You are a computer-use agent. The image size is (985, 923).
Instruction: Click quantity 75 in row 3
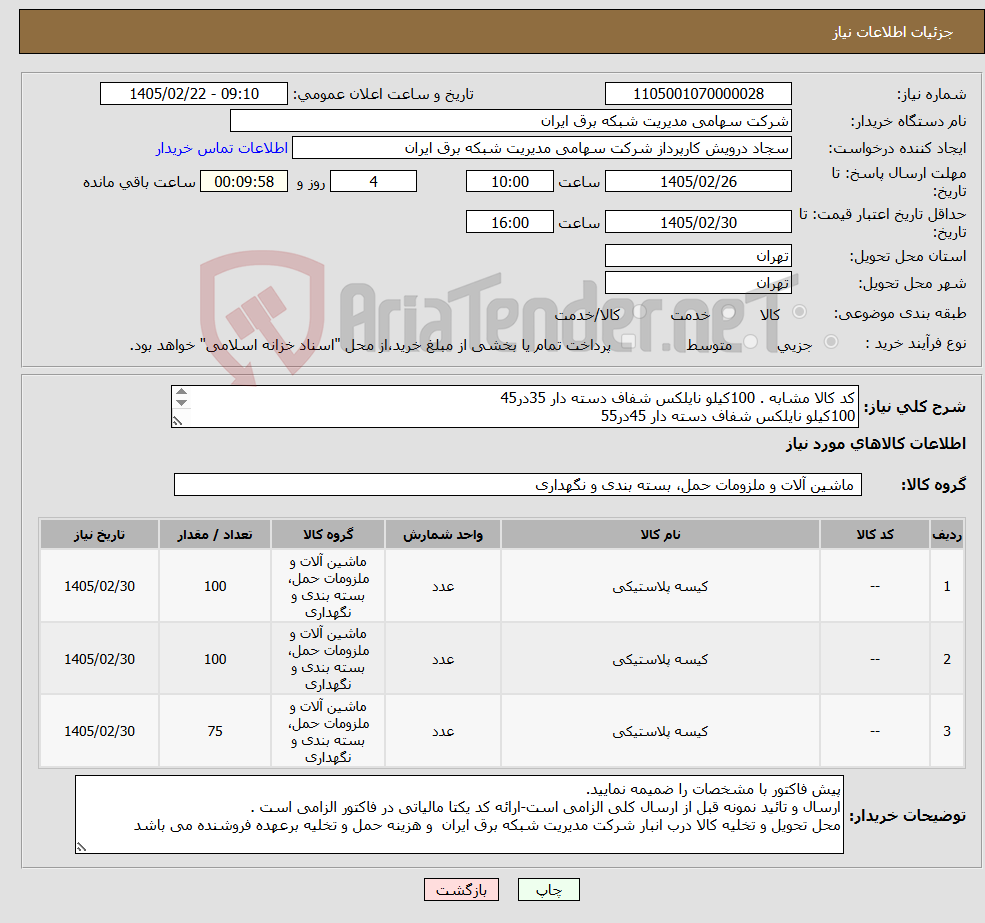(215, 731)
